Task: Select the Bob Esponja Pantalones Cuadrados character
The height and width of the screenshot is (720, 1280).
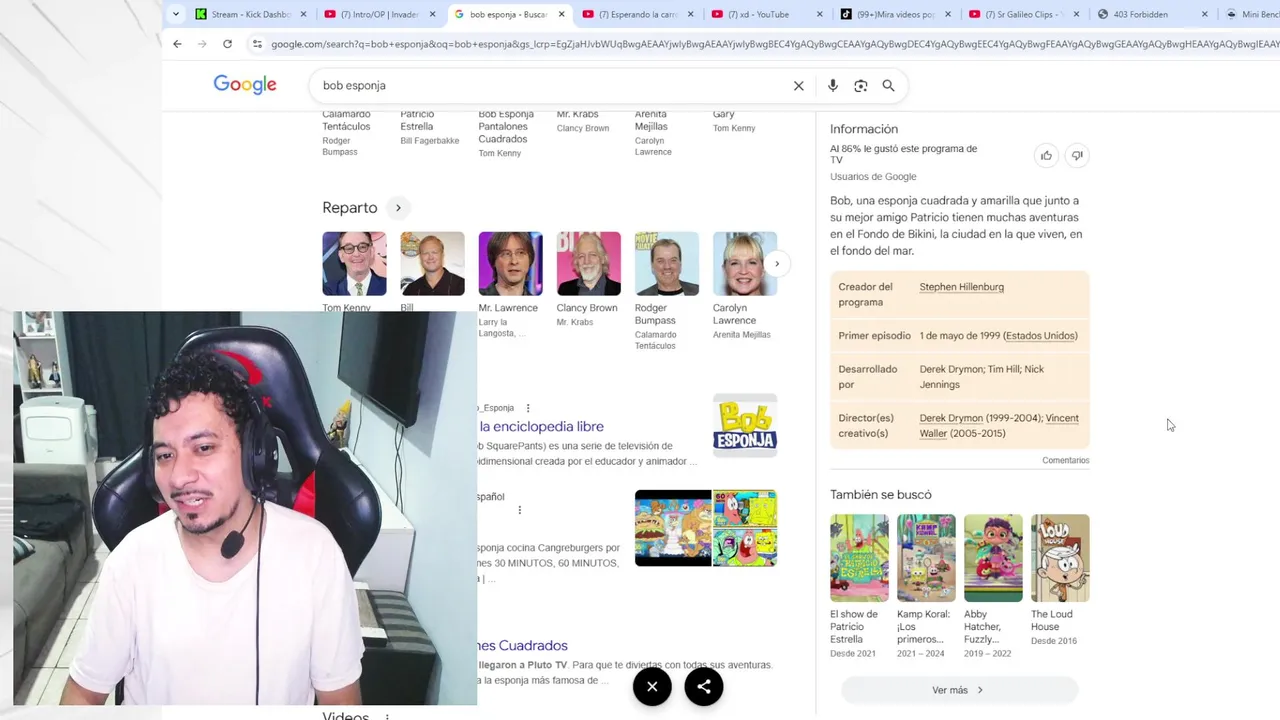Action: coord(506,133)
